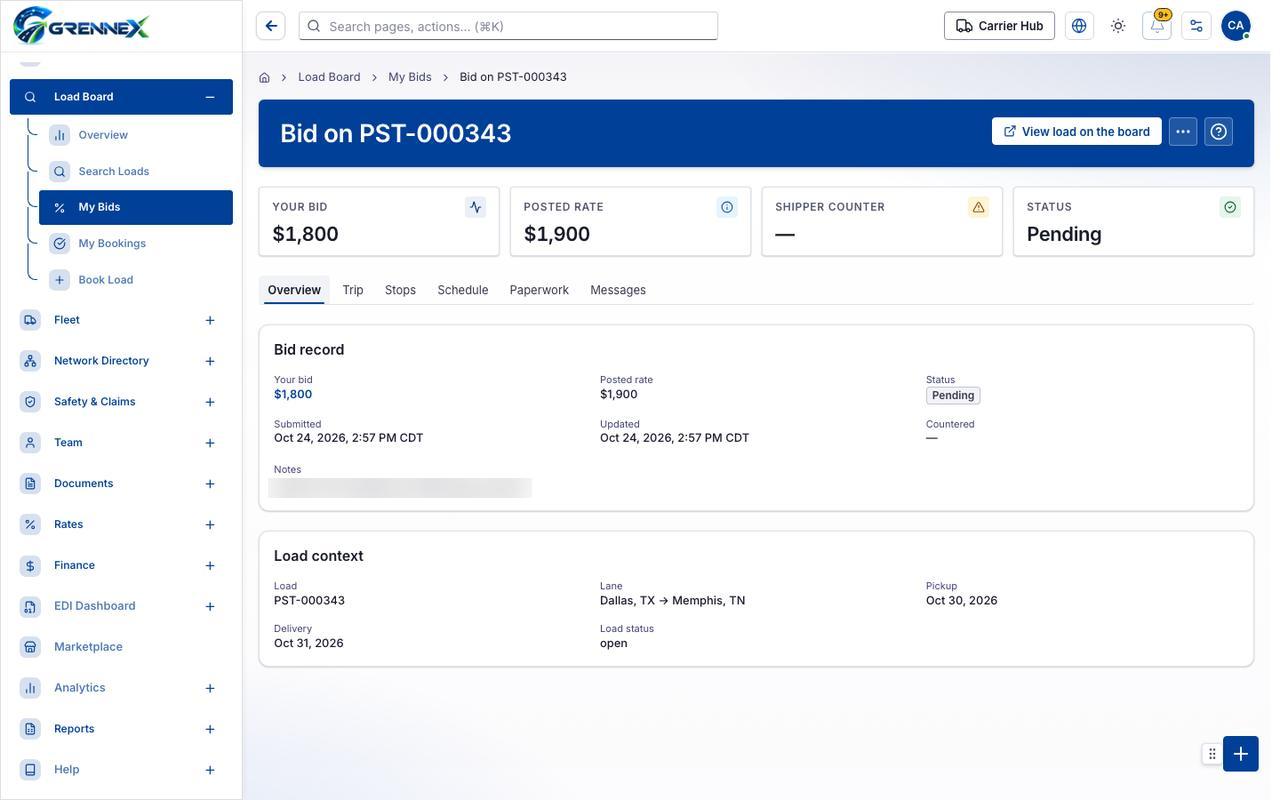Open the Messages tab
1280x800 pixels.
tap(618, 290)
